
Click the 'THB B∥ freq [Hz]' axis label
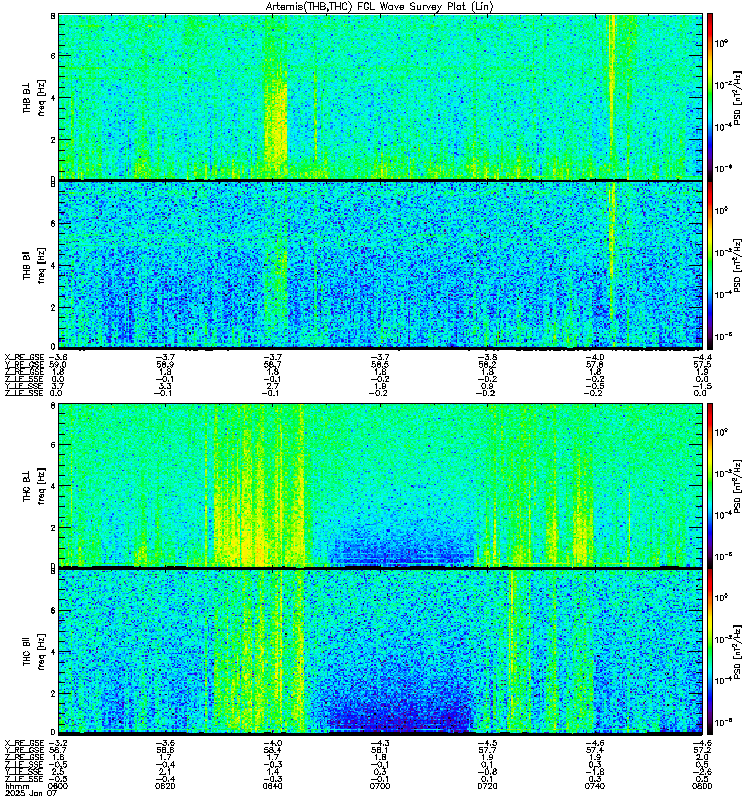pyautogui.click(x=34, y=265)
